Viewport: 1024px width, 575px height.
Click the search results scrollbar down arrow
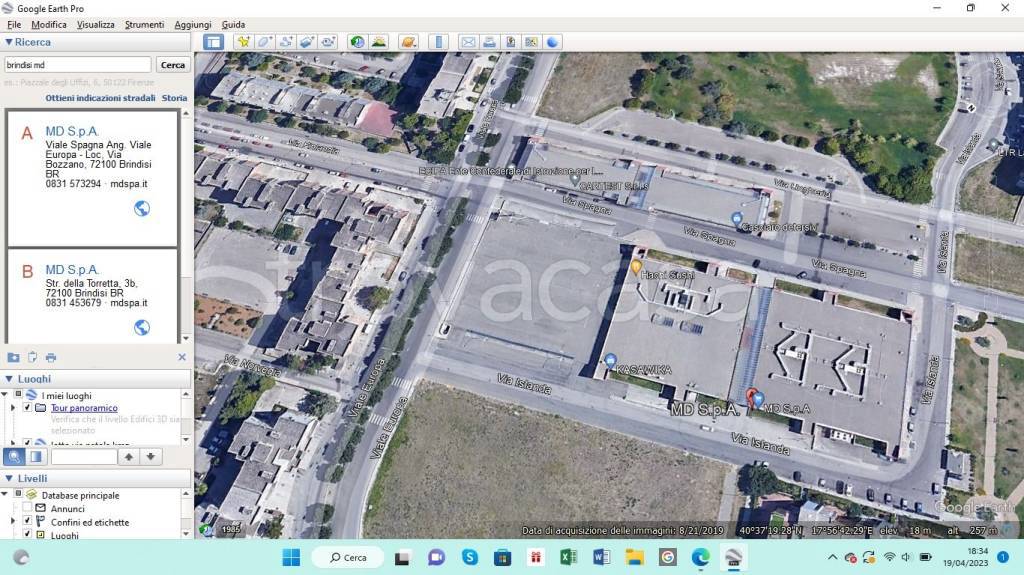pyautogui.click(x=186, y=338)
